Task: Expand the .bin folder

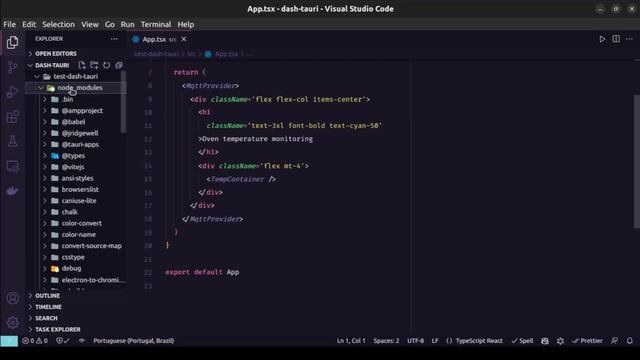Action: [x=76, y=99]
